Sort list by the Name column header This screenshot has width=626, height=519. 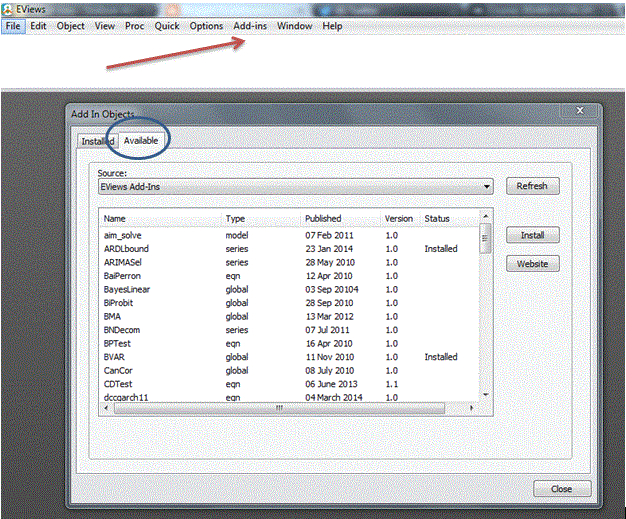point(160,219)
